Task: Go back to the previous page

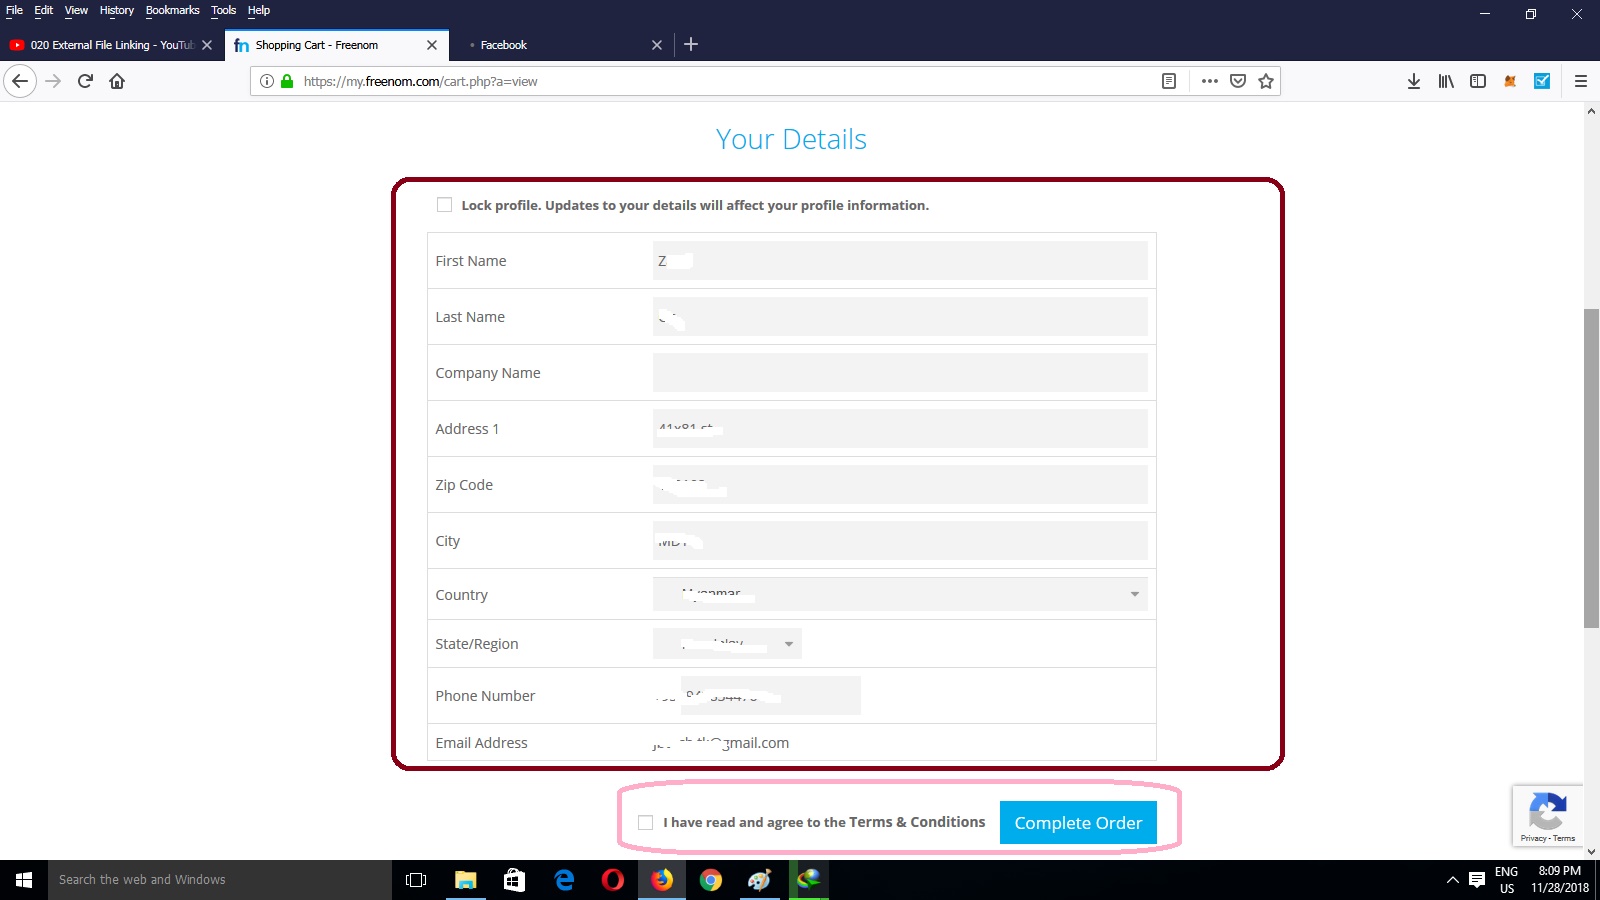Action: point(20,81)
